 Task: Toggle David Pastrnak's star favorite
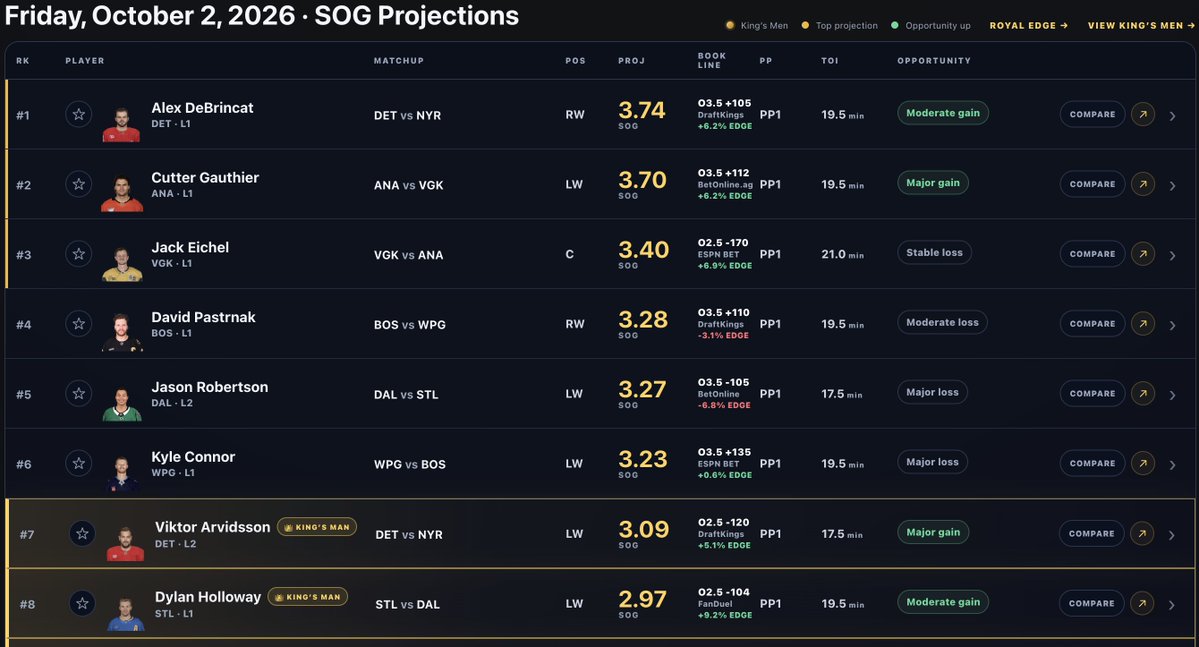tap(79, 324)
